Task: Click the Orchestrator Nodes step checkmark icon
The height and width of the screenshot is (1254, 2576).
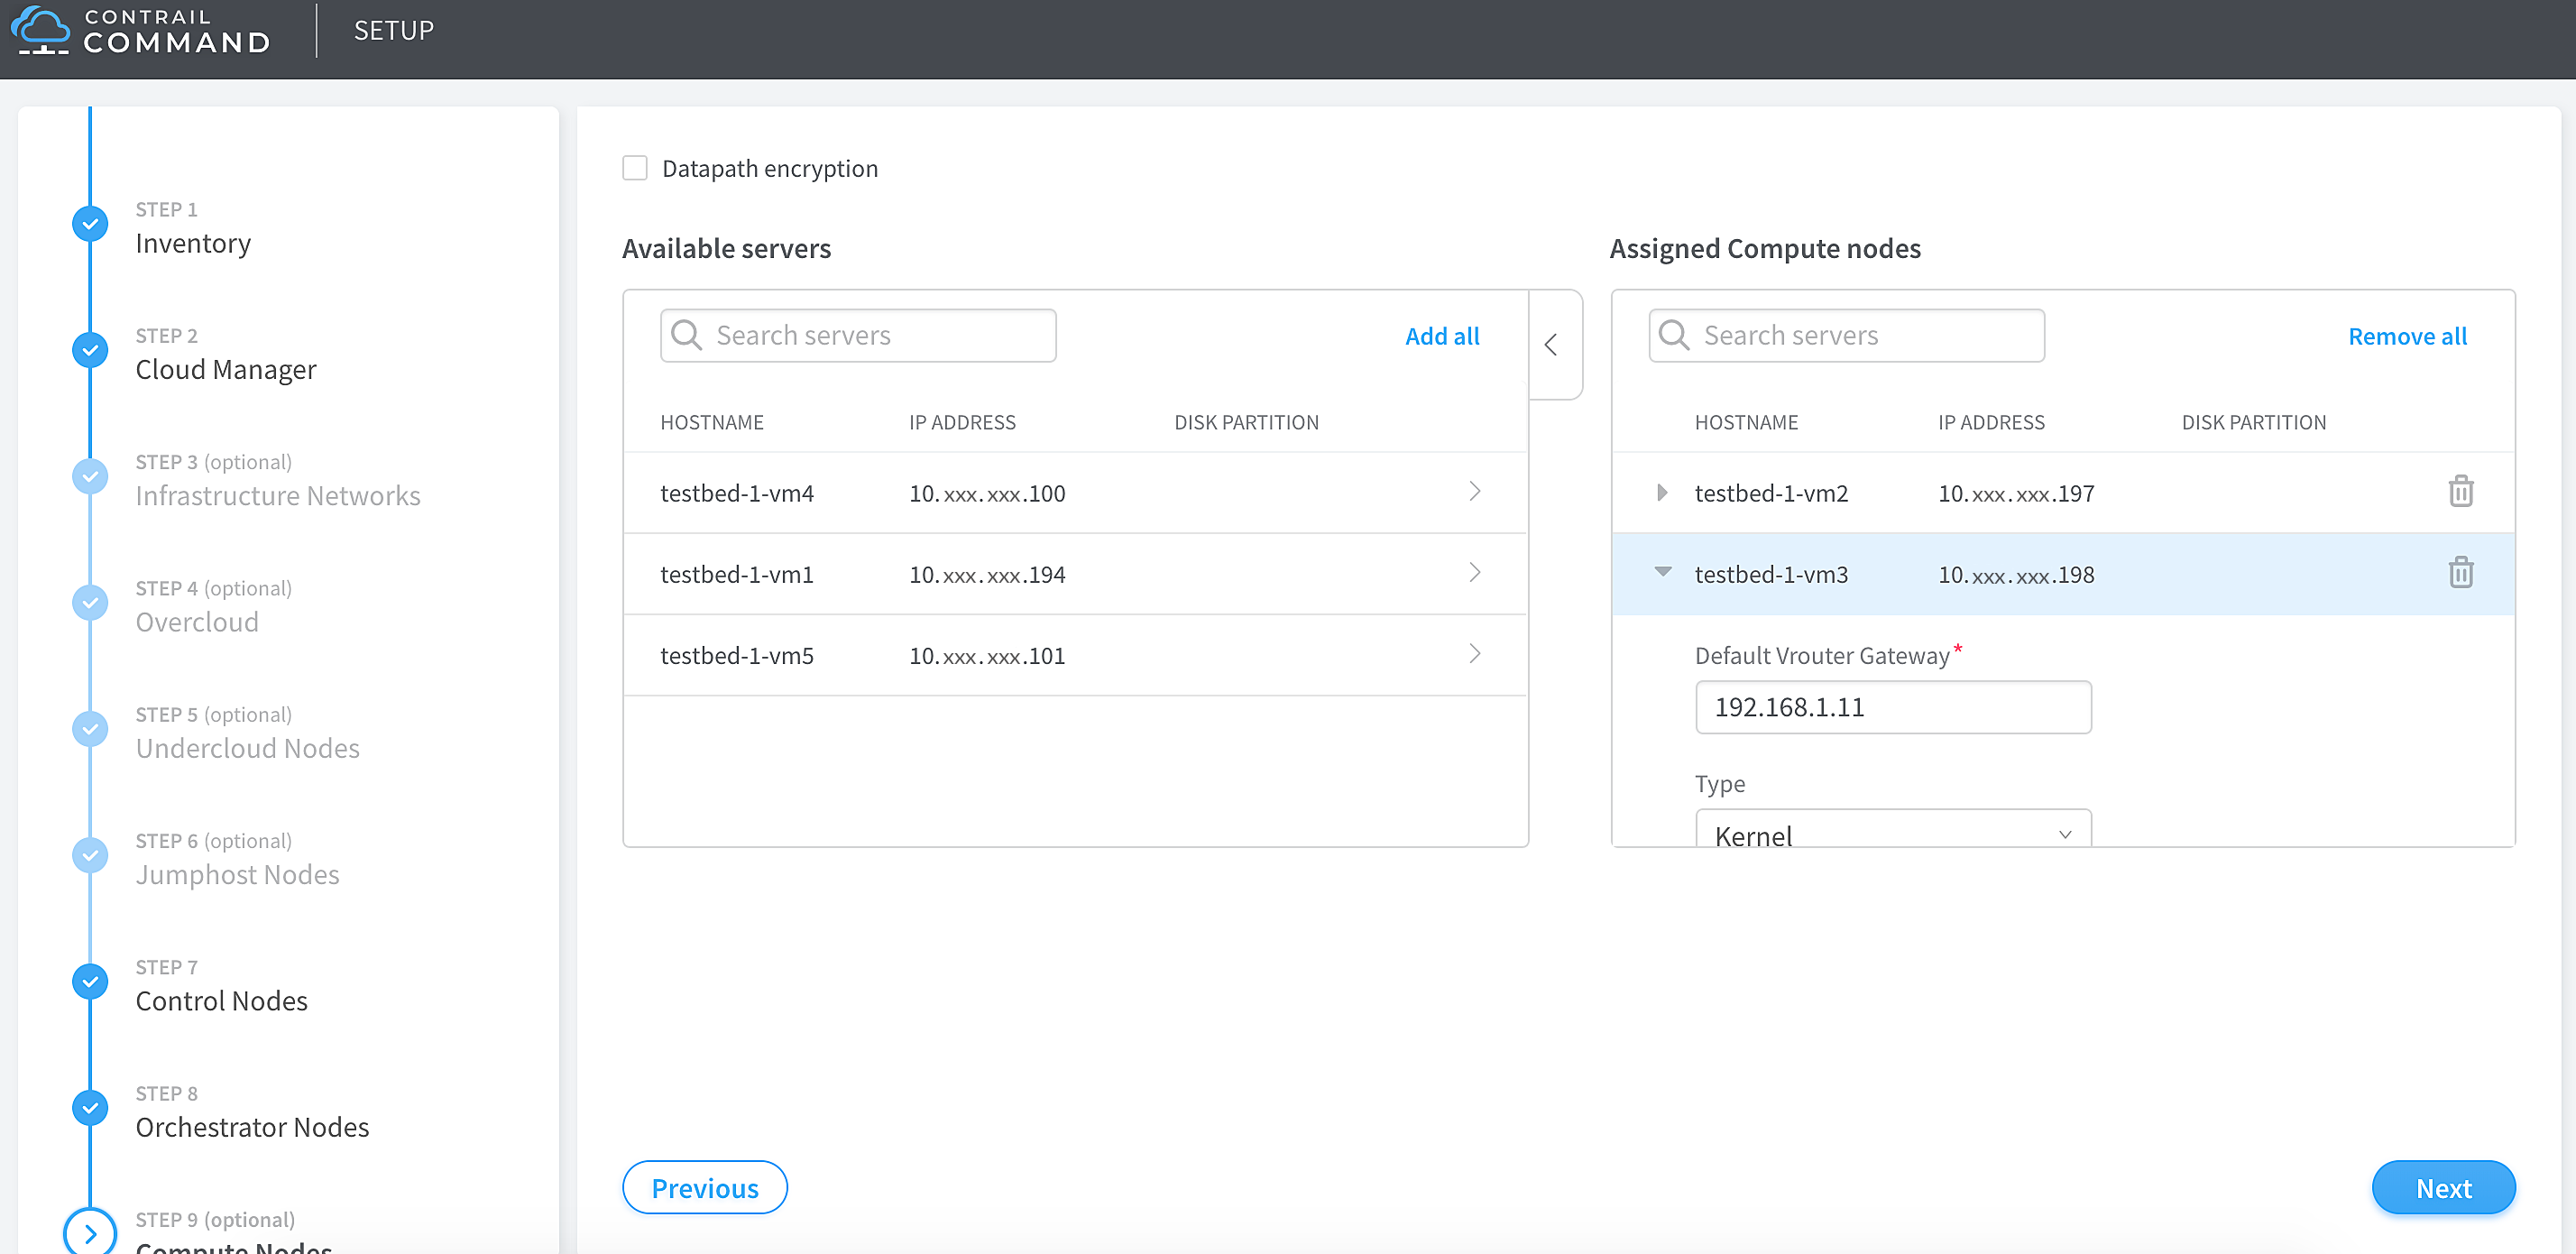Action: (x=90, y=1108)
